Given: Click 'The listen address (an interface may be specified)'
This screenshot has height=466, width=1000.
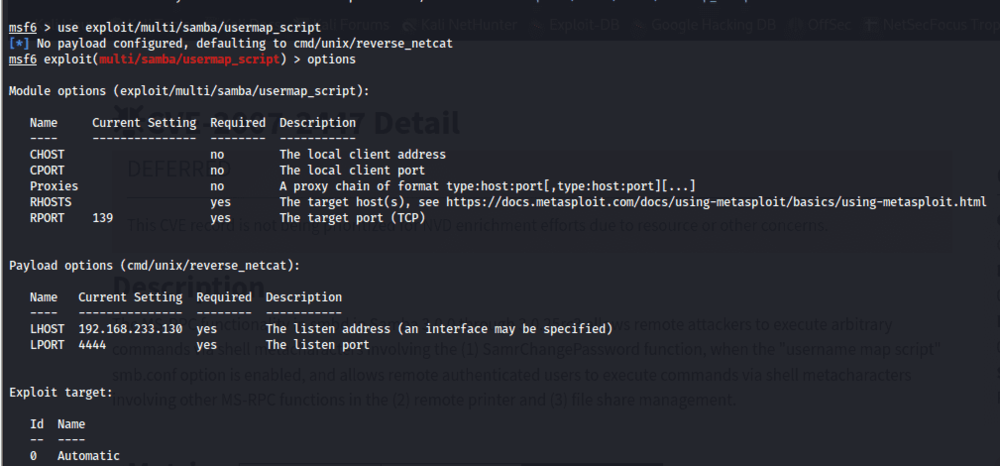Looking at the screenshot, I should [x=439, y=329].
